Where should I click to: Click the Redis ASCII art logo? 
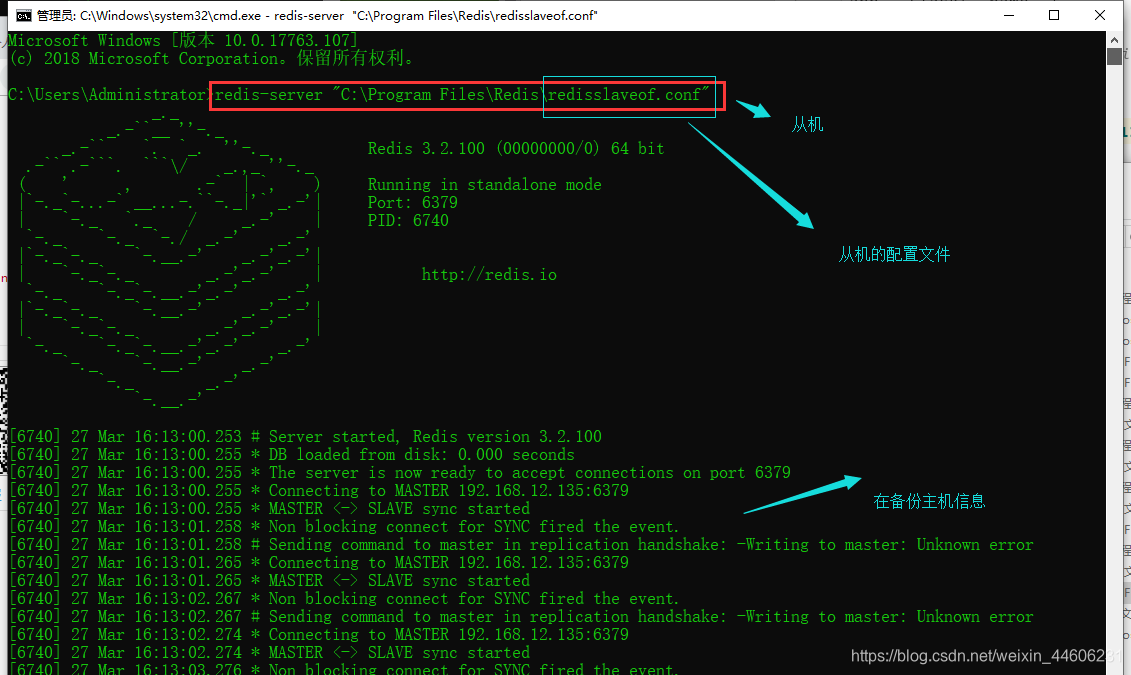pos(170,261)
